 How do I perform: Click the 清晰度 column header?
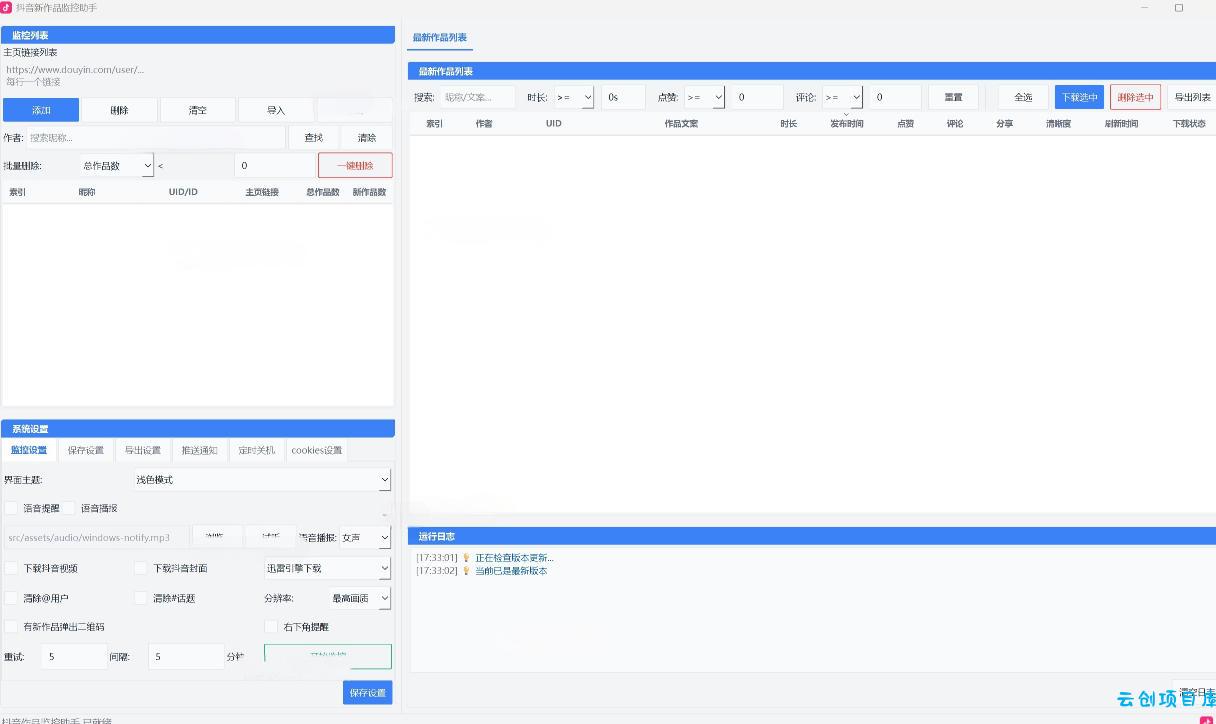click(1058, 124)
